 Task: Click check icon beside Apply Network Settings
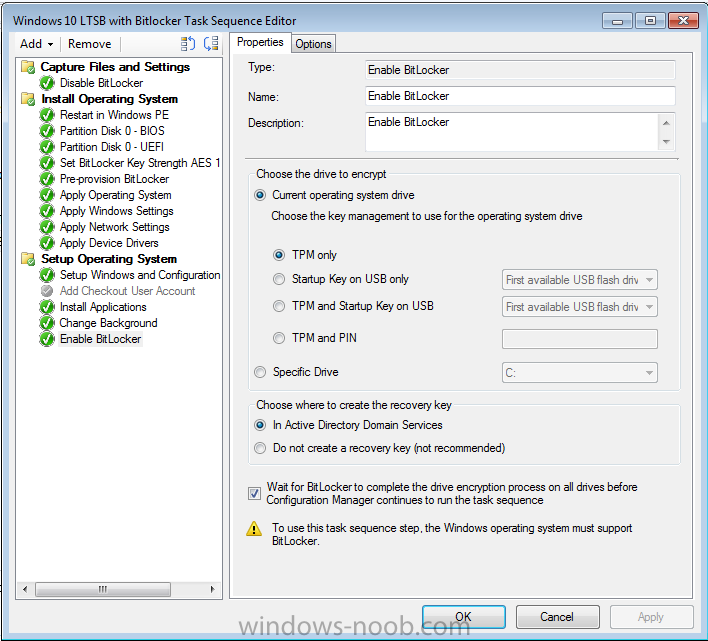[47, 227]
